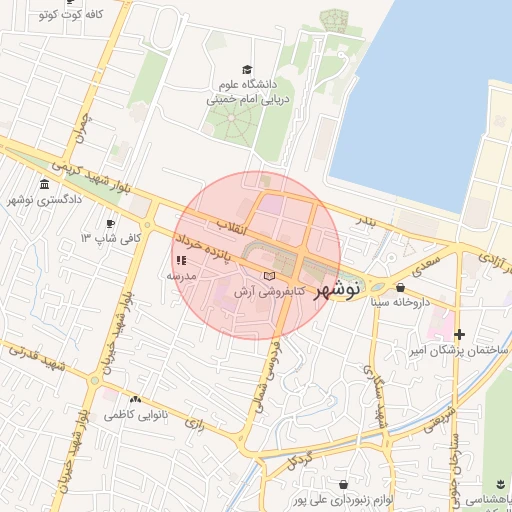The width and height of the screenshot is (512, 512).
Task: Click the Arash bookstore book icon
Action: click(x=270, y=276)
